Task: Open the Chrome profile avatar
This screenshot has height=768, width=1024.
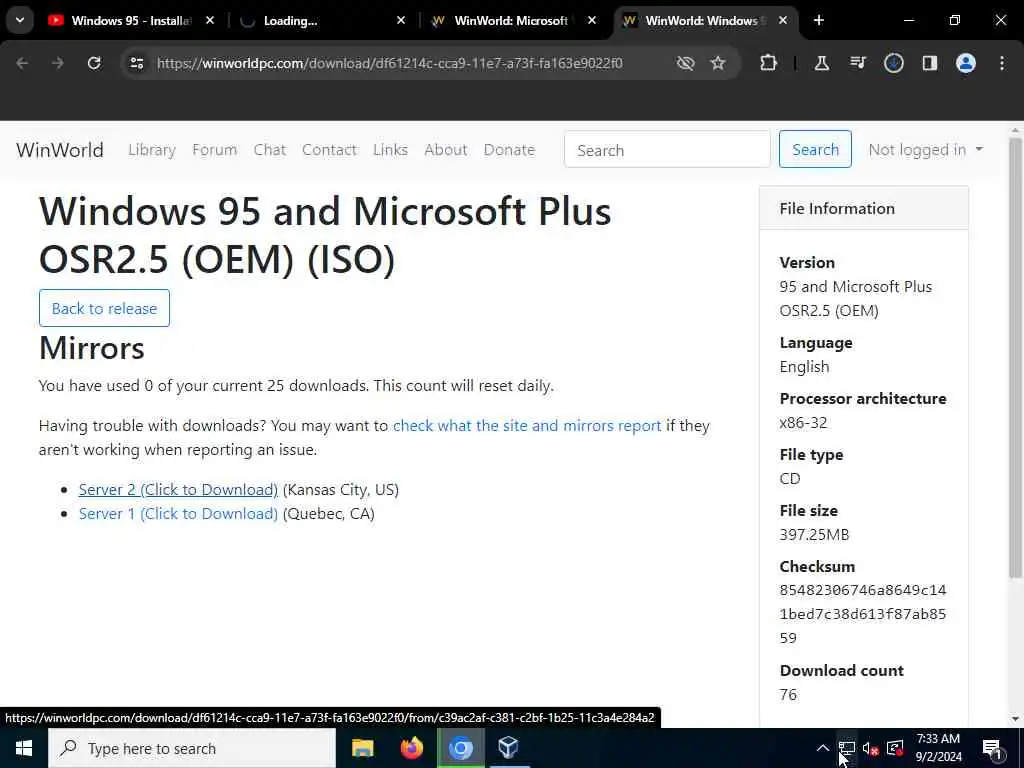Action: [965, 63]
